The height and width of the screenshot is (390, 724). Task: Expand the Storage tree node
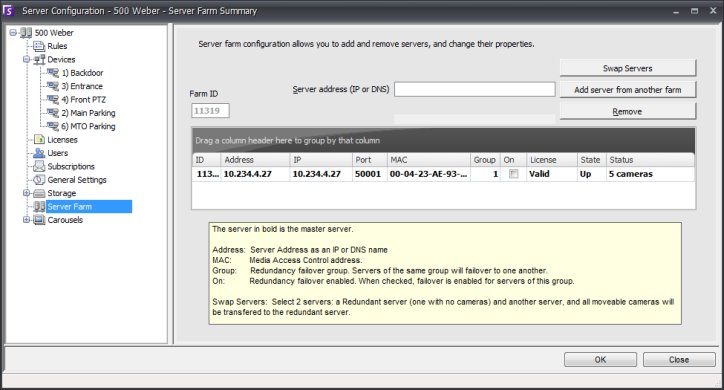(26, 193)
